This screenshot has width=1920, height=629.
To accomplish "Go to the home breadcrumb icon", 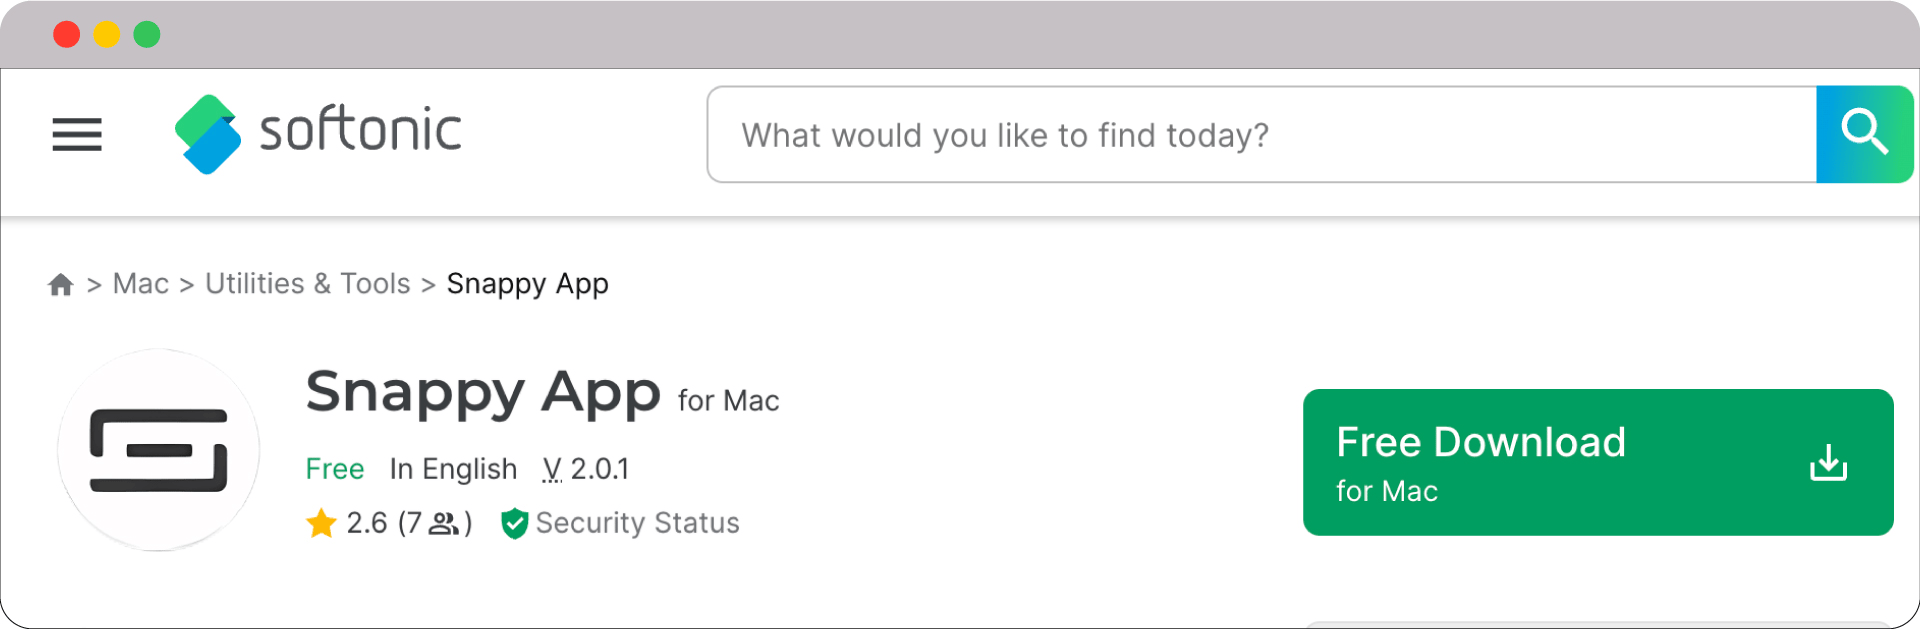I will (61, 285).
